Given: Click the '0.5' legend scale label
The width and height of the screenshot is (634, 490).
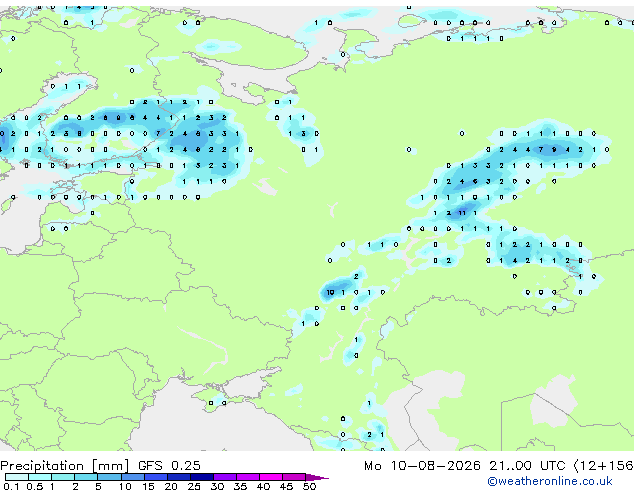Looking at the screenshot, I should coord(34,486).
